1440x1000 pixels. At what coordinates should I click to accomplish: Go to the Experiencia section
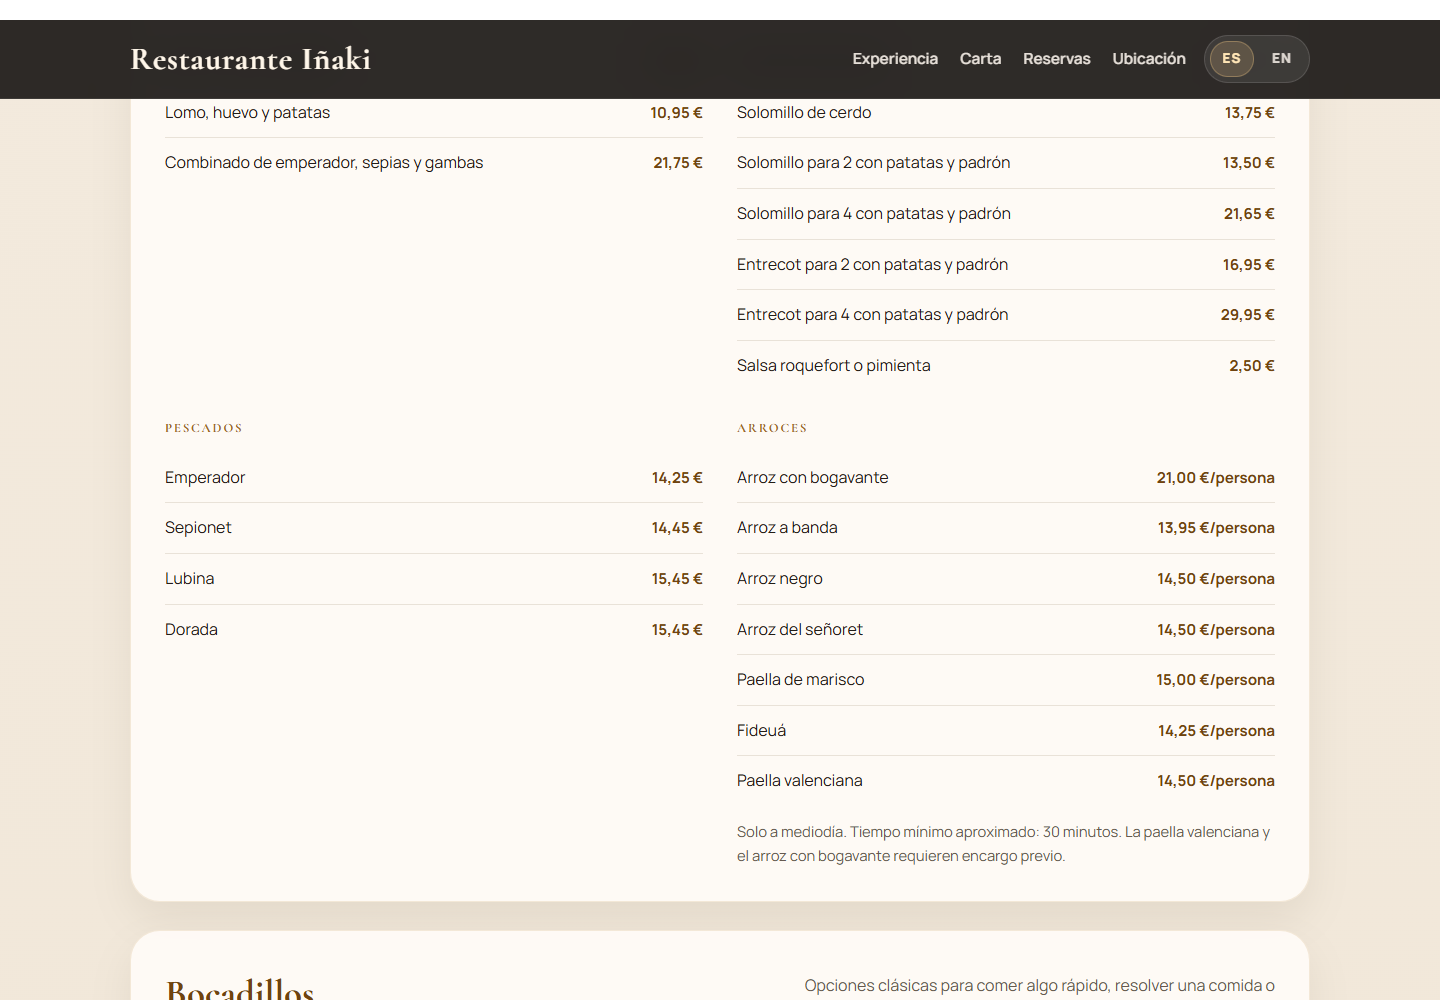(x=895, y=59)
